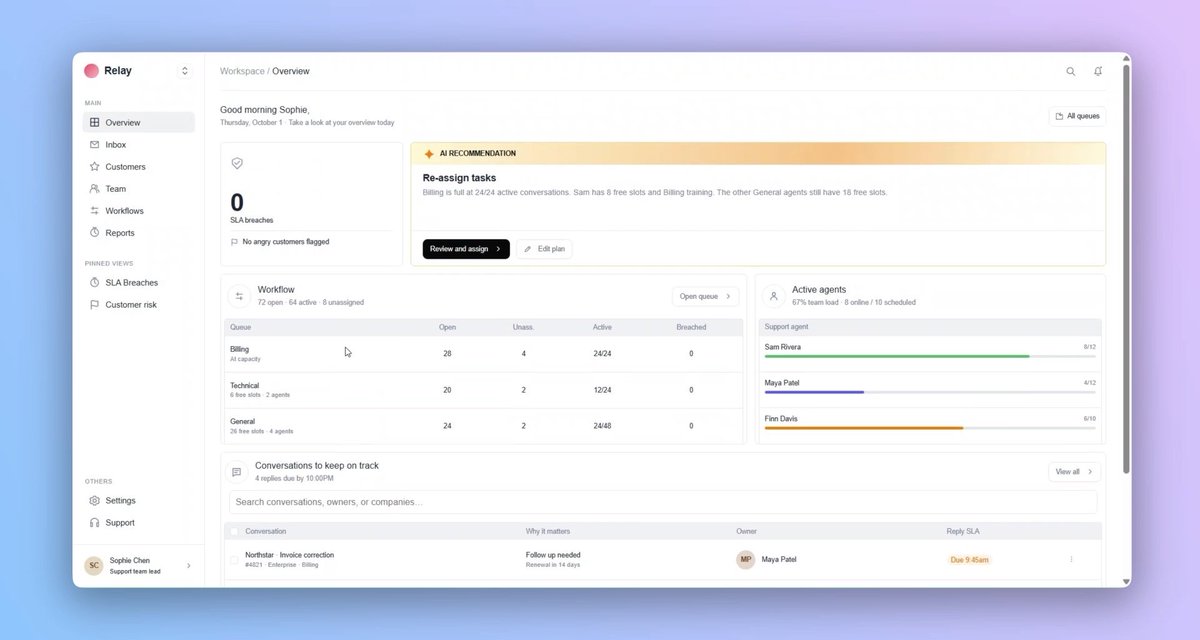Open the Northstar Invoice correction conversation
Image resolution: width=1200 pixels, height=640 pixels.
coord(290,555)
